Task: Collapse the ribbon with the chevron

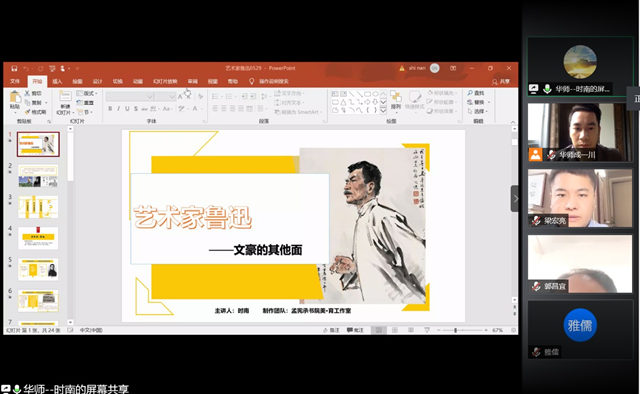Action: [513, 122]
